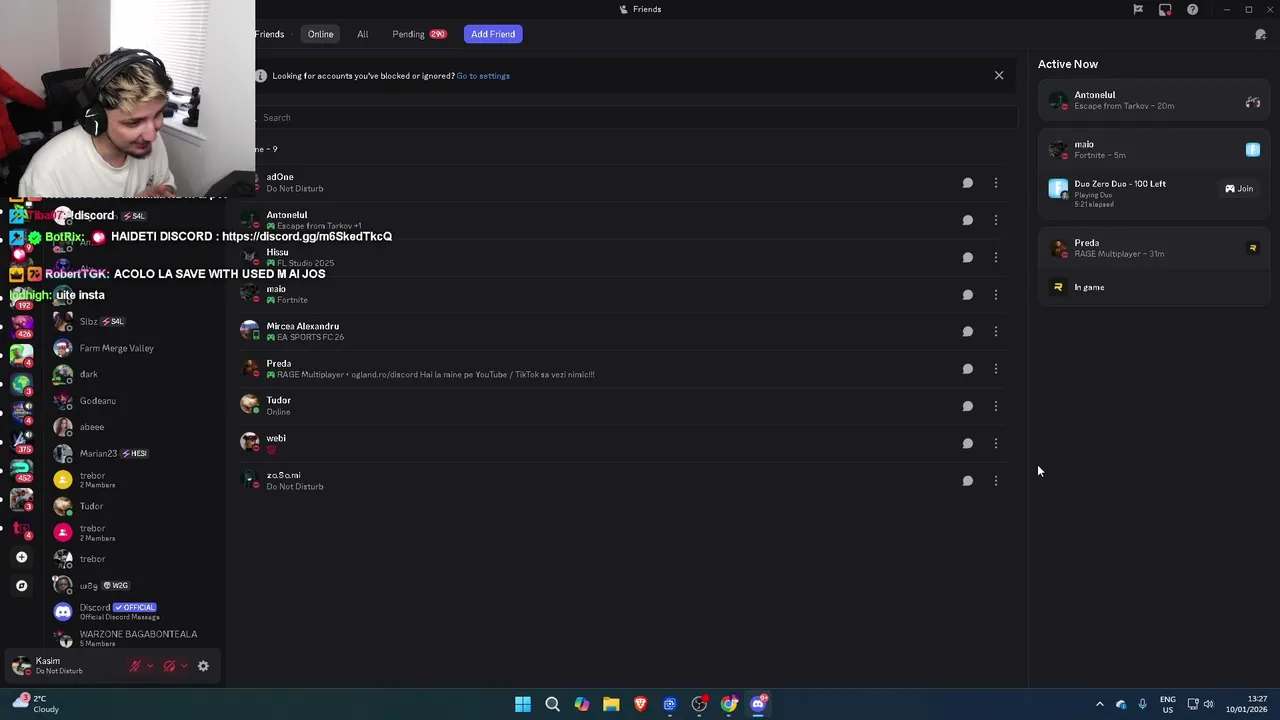Open Windows taskbar Search
This screenshot has height=720, width=1280.
click(x=552, y=704)
